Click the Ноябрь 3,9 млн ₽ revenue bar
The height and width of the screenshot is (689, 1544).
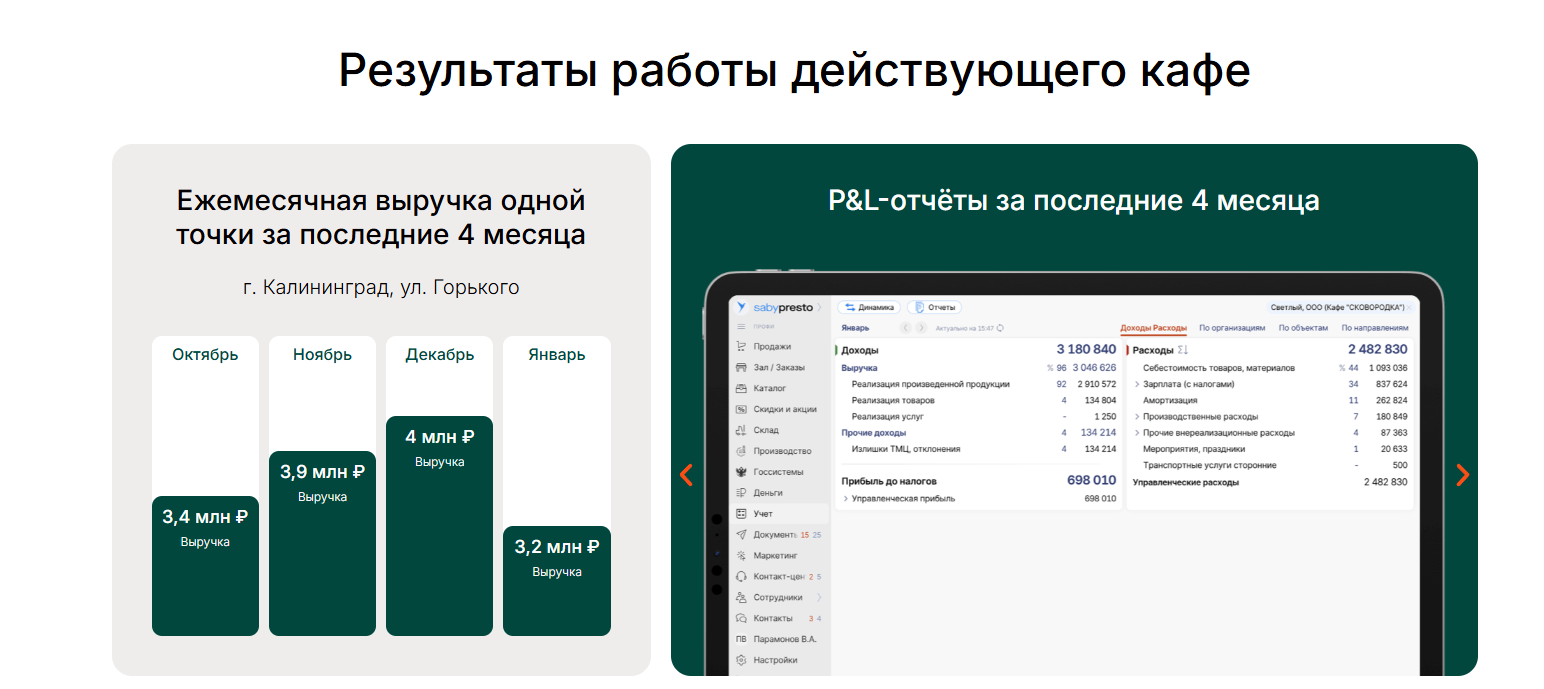point(322,543)
